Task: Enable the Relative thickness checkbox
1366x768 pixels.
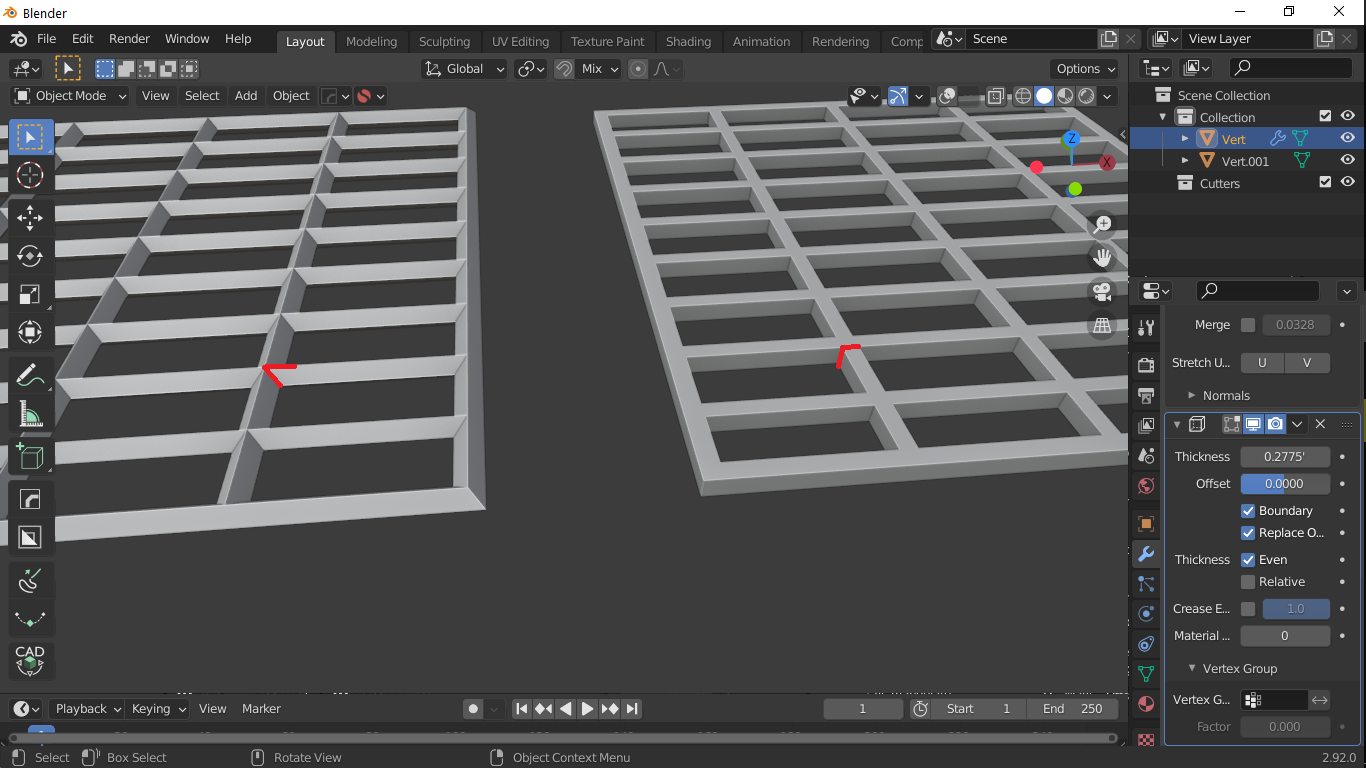Action: click(x=1248, y=582)
